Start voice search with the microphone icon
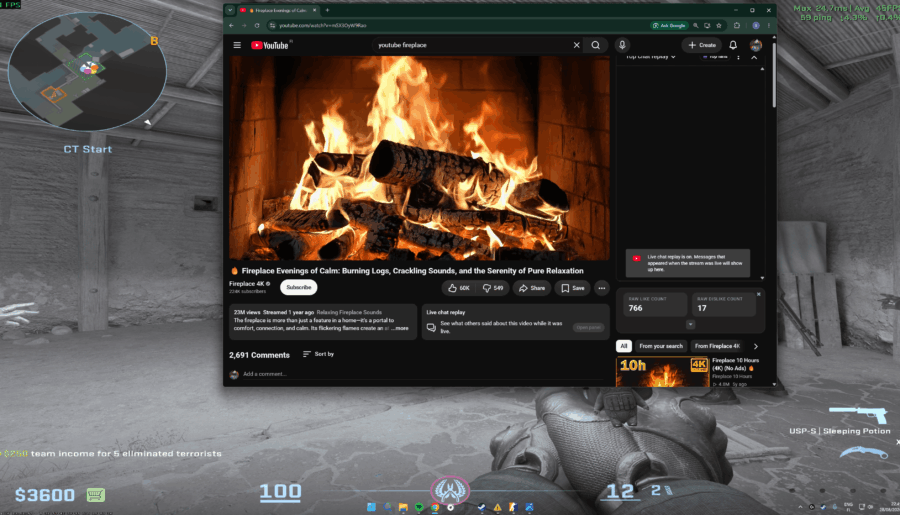This screenshot has height=515, width=900. (x=622, y=45)
